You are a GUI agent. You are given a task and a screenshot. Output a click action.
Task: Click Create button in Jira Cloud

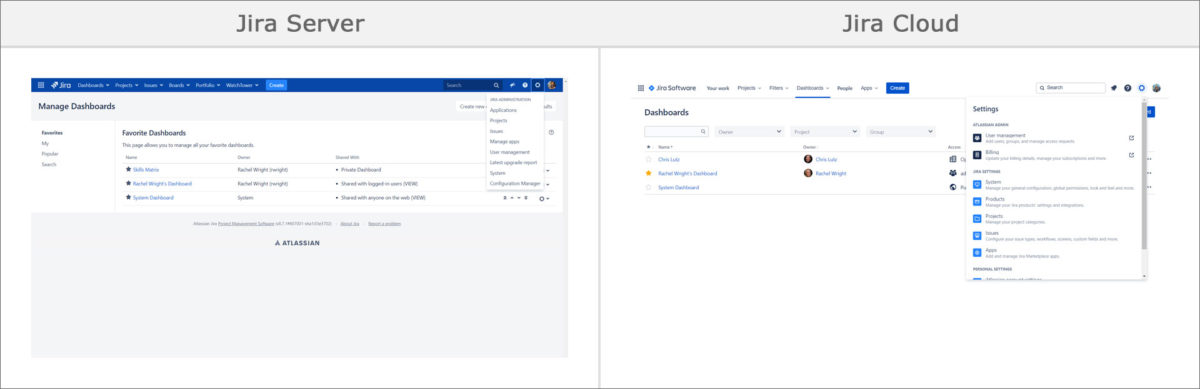(897, 88)
